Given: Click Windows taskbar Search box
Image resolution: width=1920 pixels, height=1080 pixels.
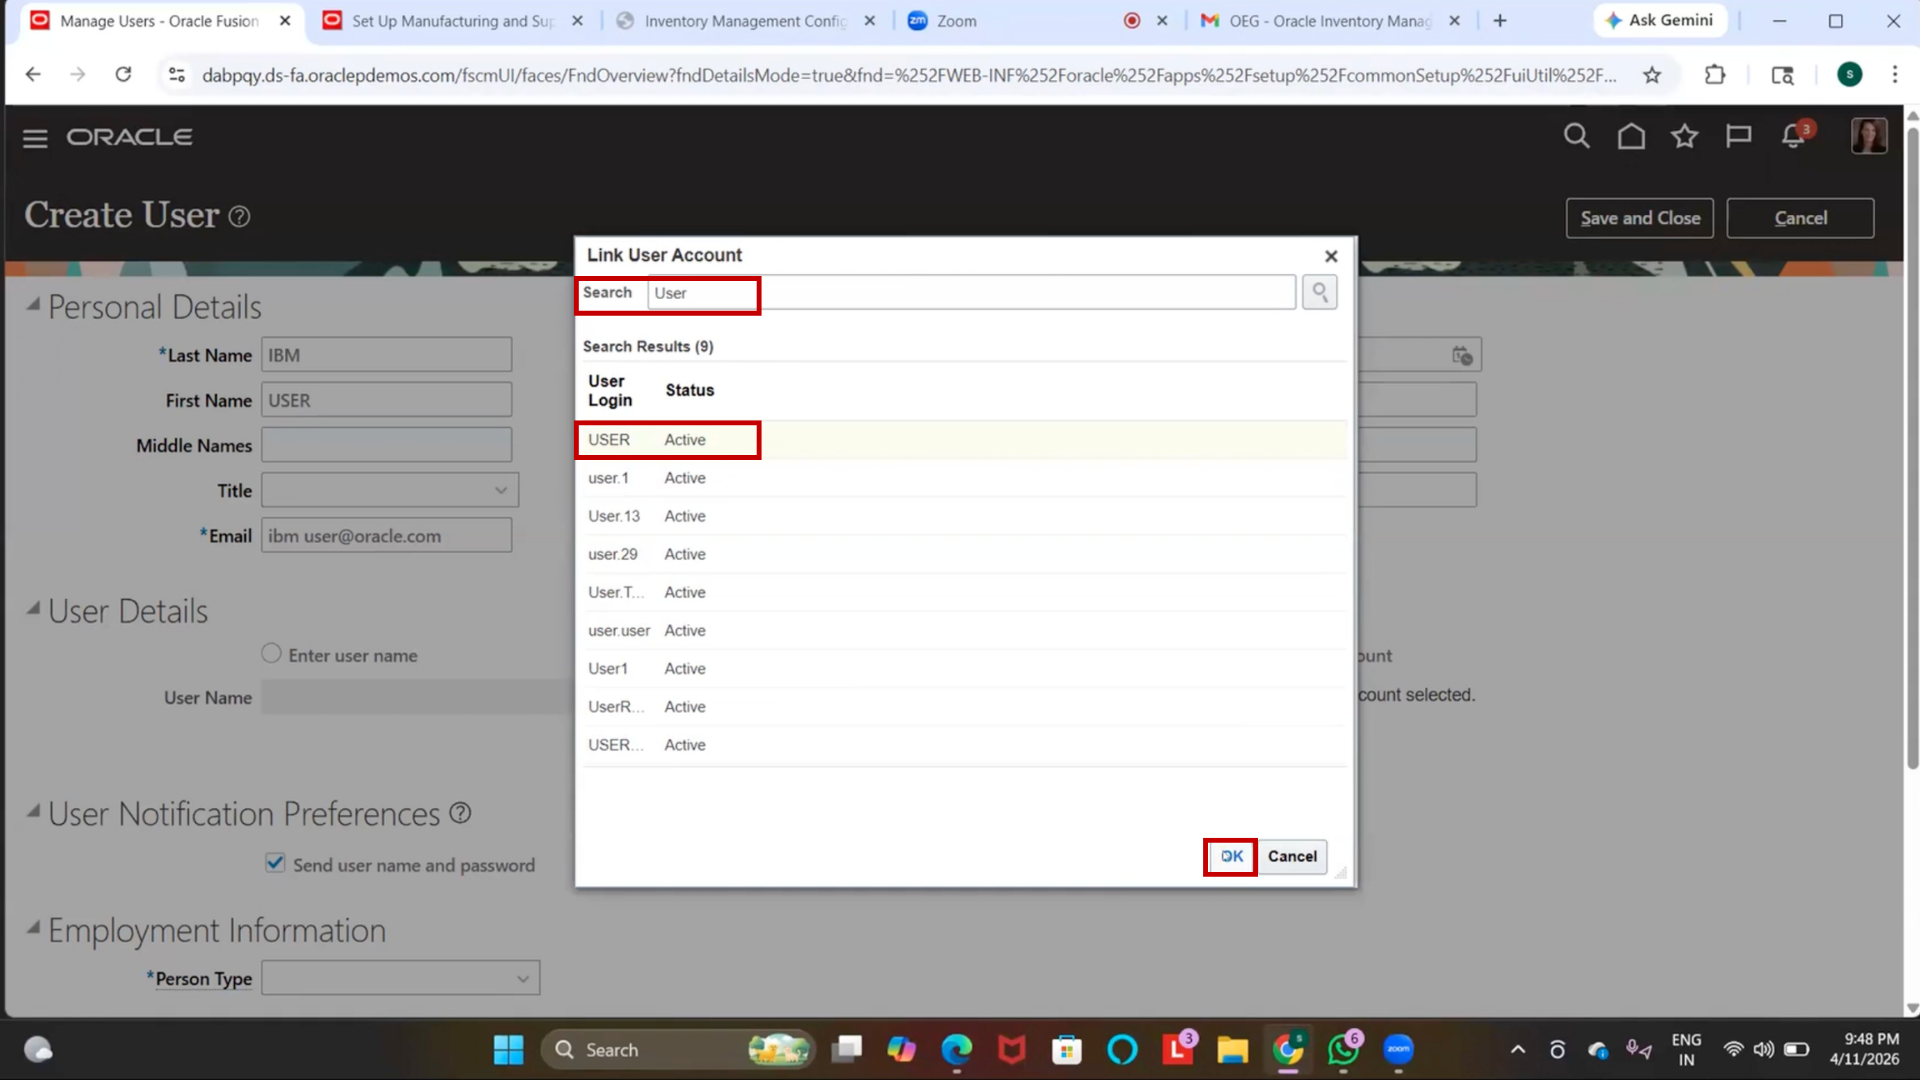Looking at the screenshot, I should (x=678, y=1050).
